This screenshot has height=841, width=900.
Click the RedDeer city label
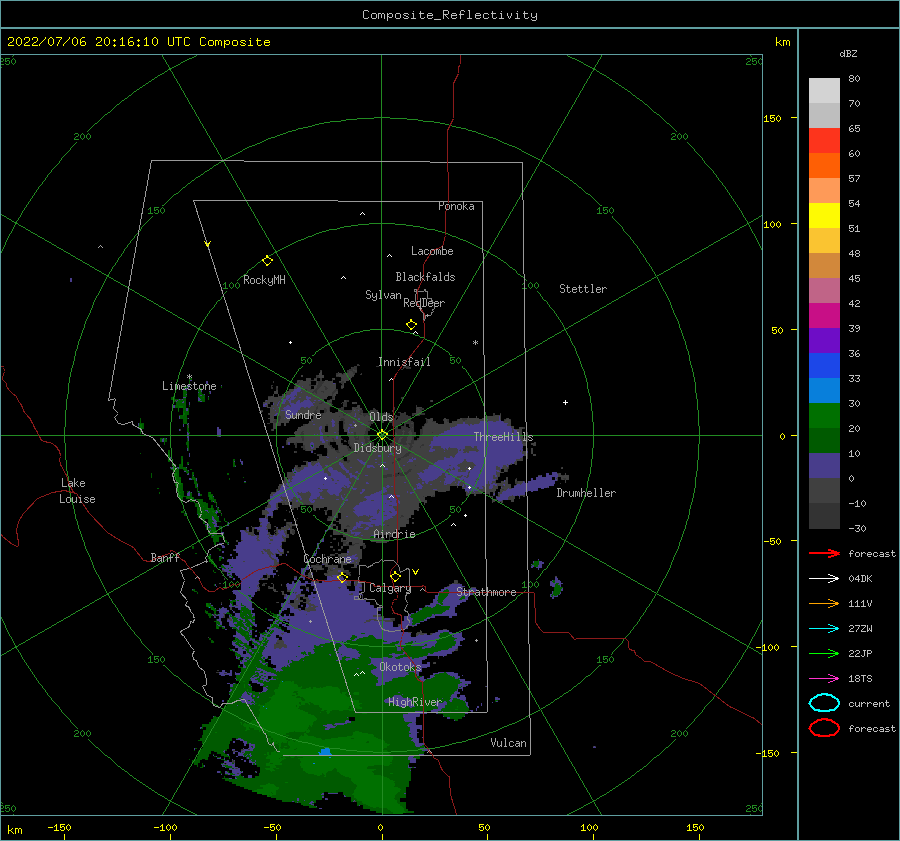click(x=424, y=303)
